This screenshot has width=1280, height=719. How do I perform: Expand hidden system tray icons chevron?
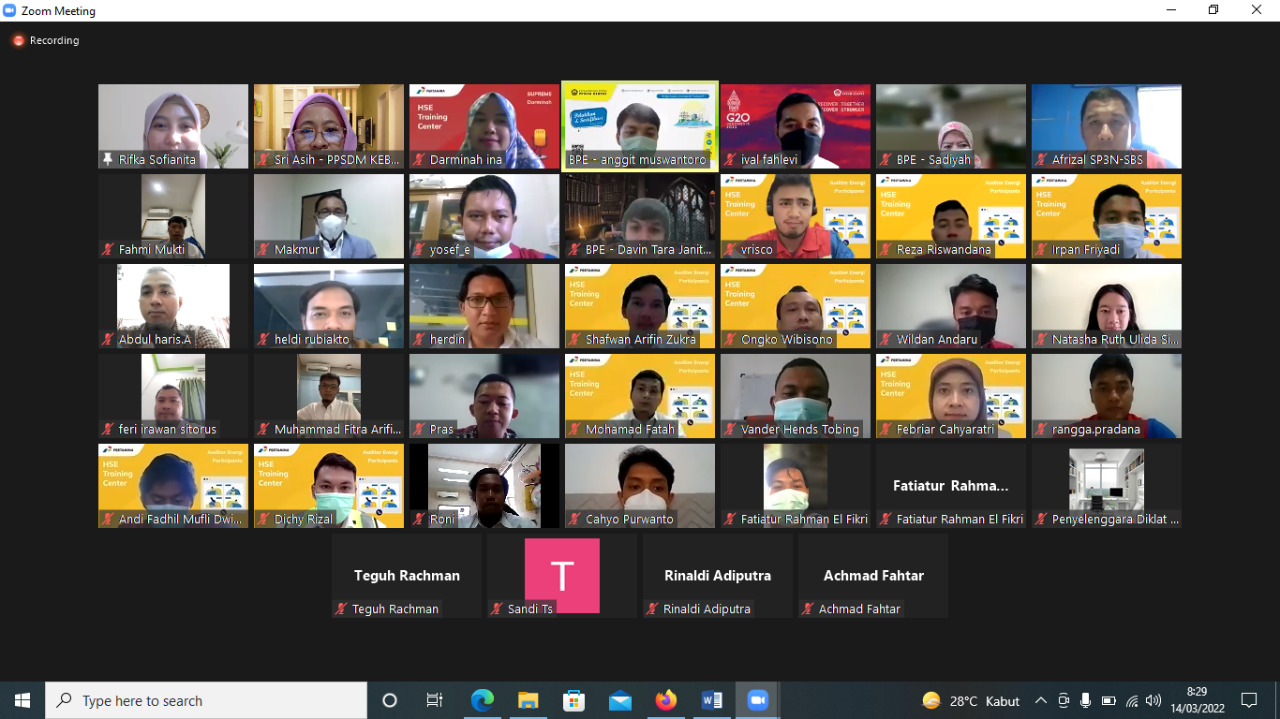click(x=1041, y=701)
